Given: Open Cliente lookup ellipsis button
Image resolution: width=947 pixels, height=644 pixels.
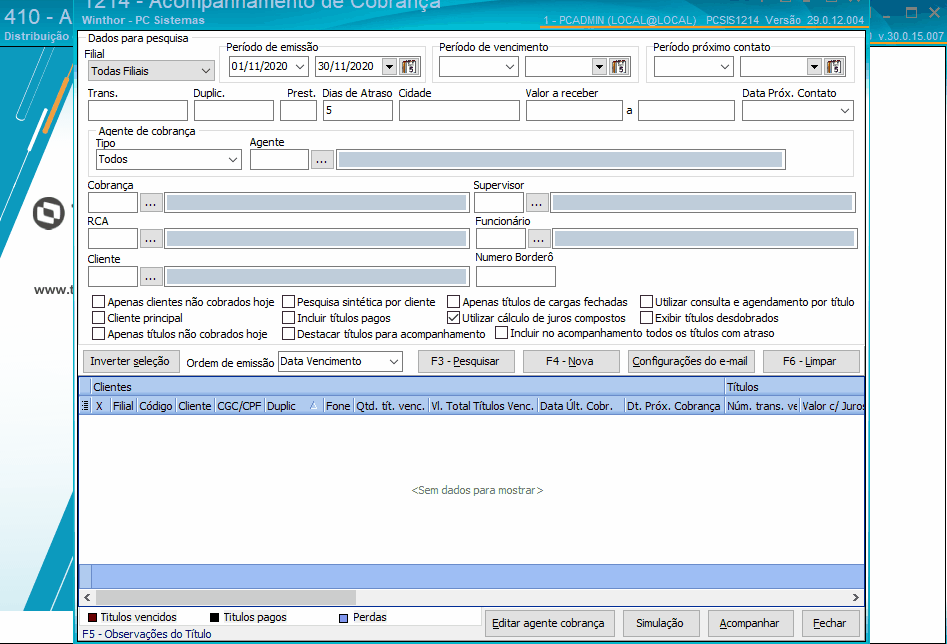Looking at the screenshot, I should [150, 277].
